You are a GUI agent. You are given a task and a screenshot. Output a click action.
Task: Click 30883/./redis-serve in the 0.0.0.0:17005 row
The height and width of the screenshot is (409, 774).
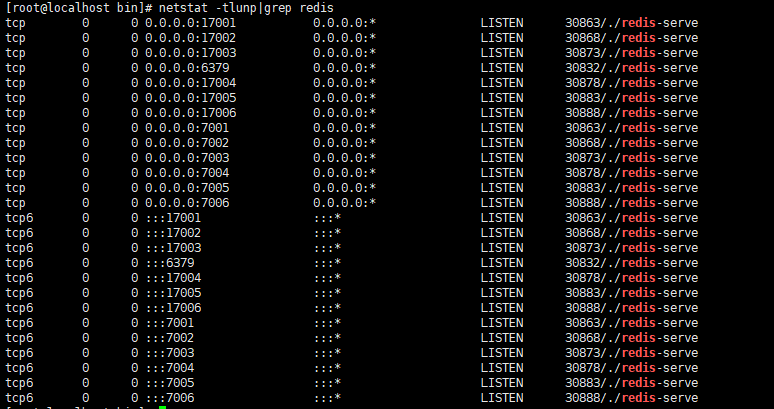coord(631,98)
